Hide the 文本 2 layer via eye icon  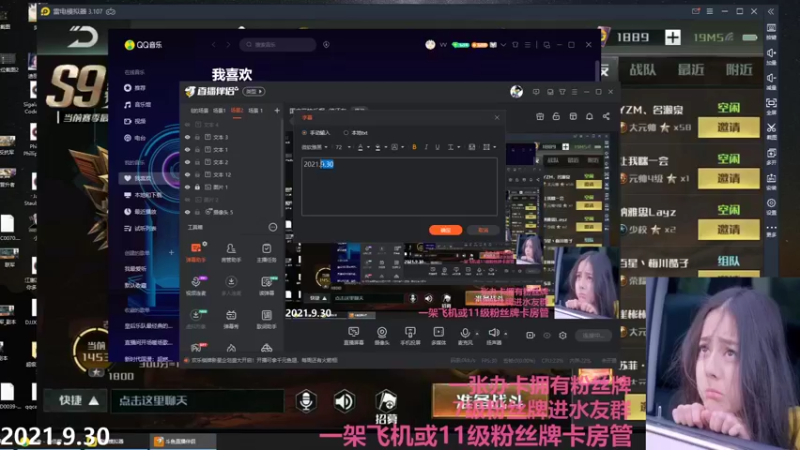pyautogui.click(x=187, y=162)
